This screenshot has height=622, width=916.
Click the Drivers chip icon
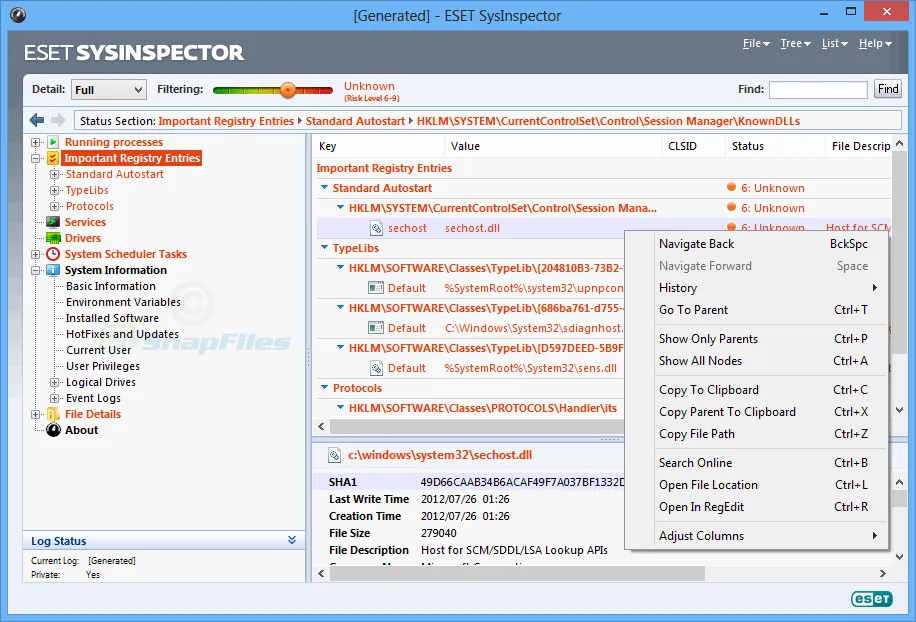pyautogui.click(x=53, y=238)
